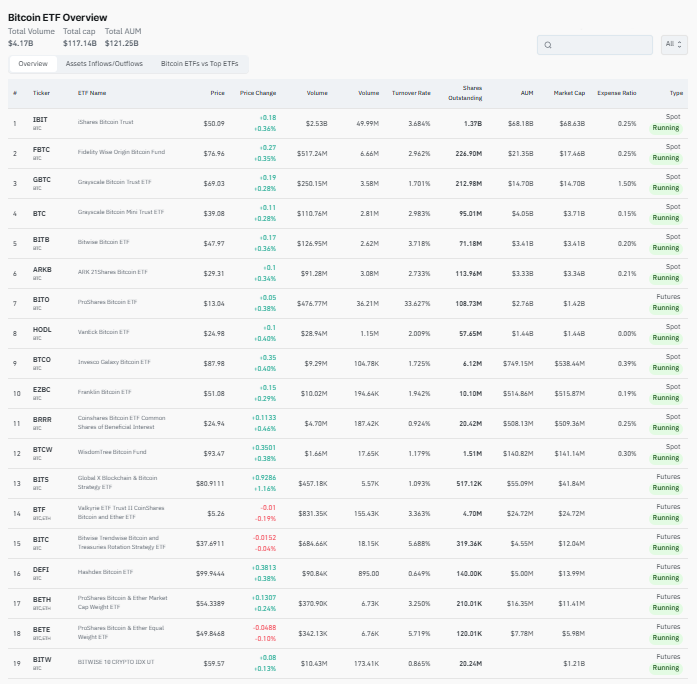
Task: Click BITS price $80.9111
Action: 210,484
